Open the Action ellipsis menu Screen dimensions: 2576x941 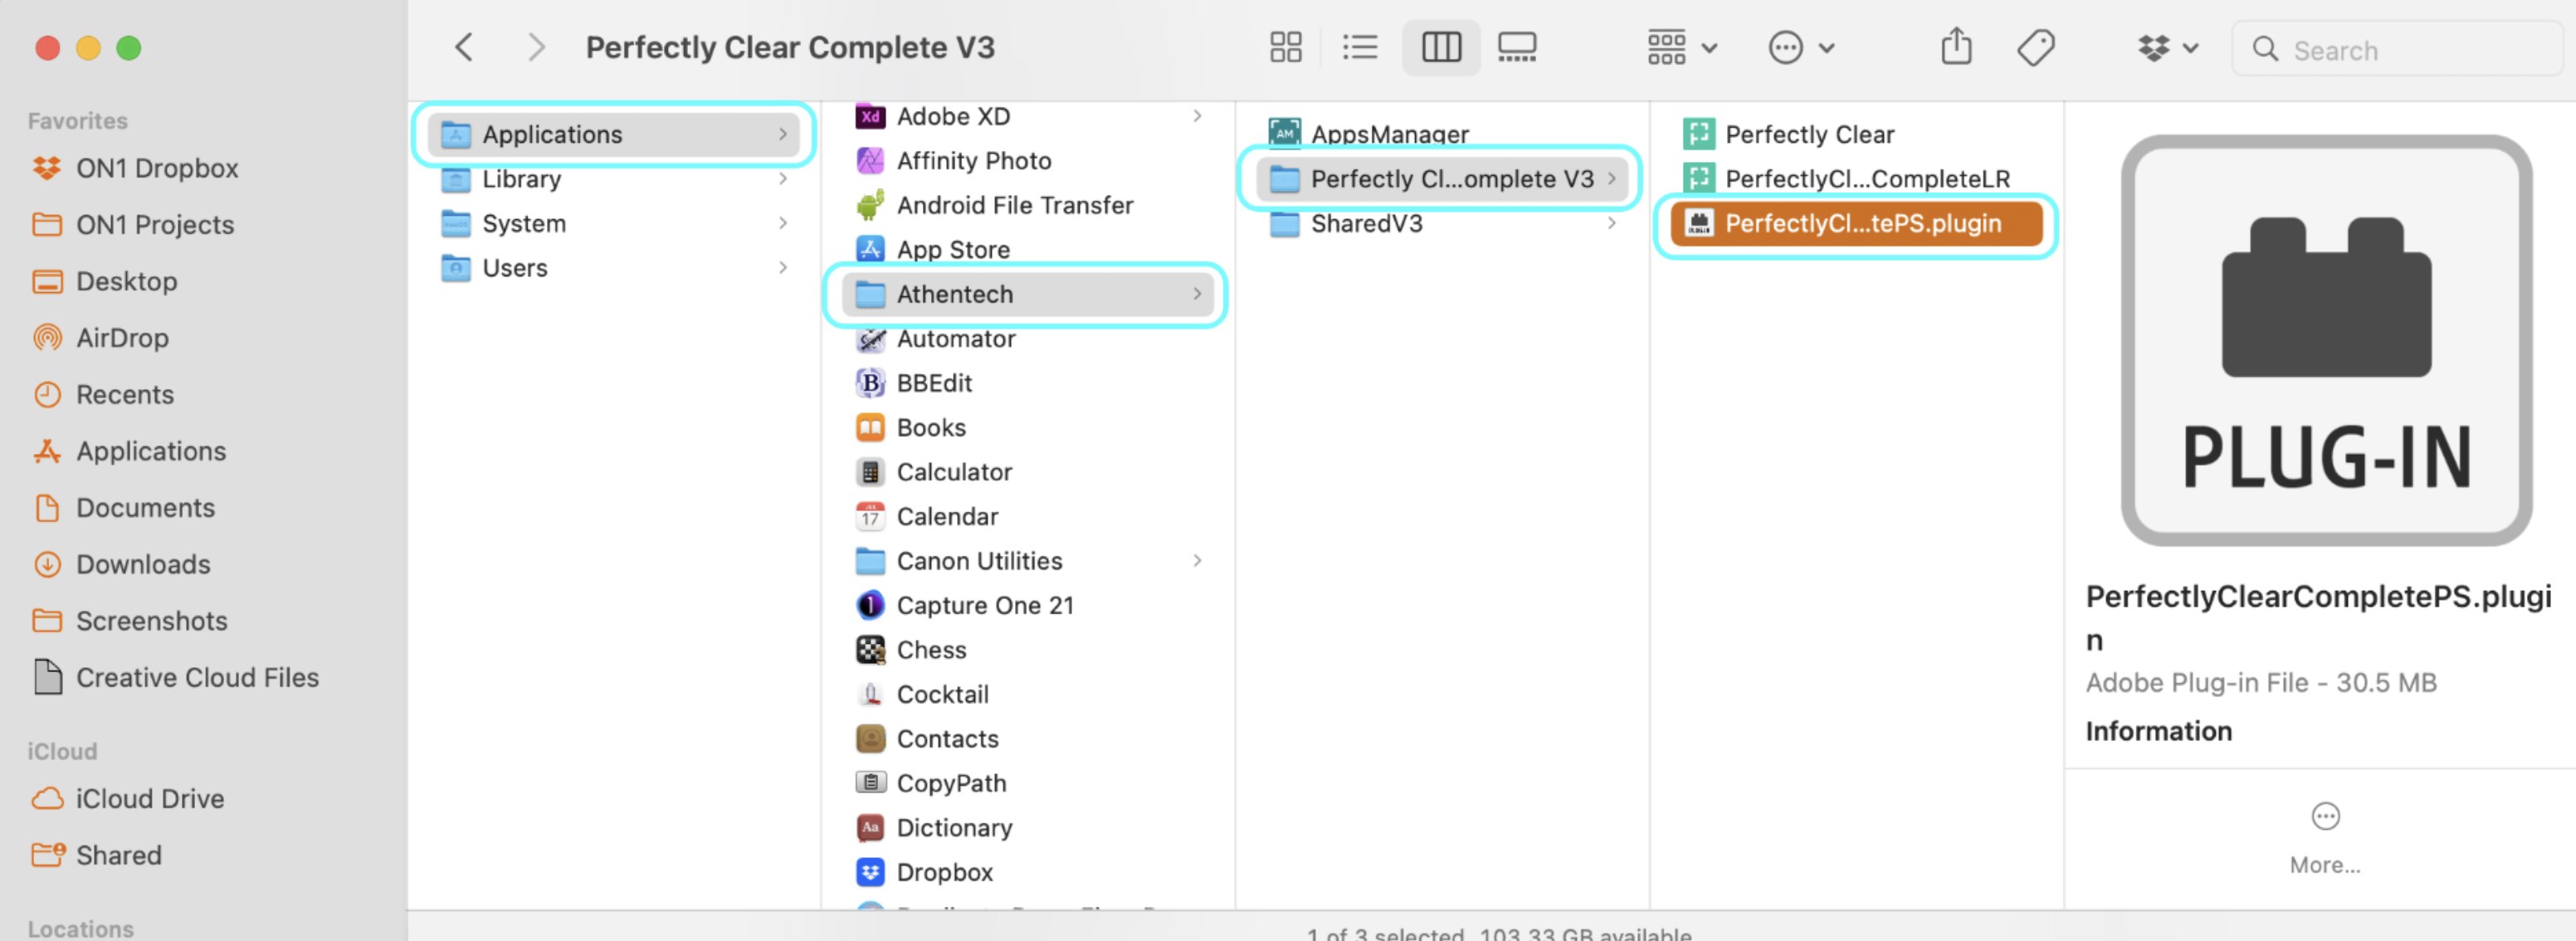tap(1800, 47)
